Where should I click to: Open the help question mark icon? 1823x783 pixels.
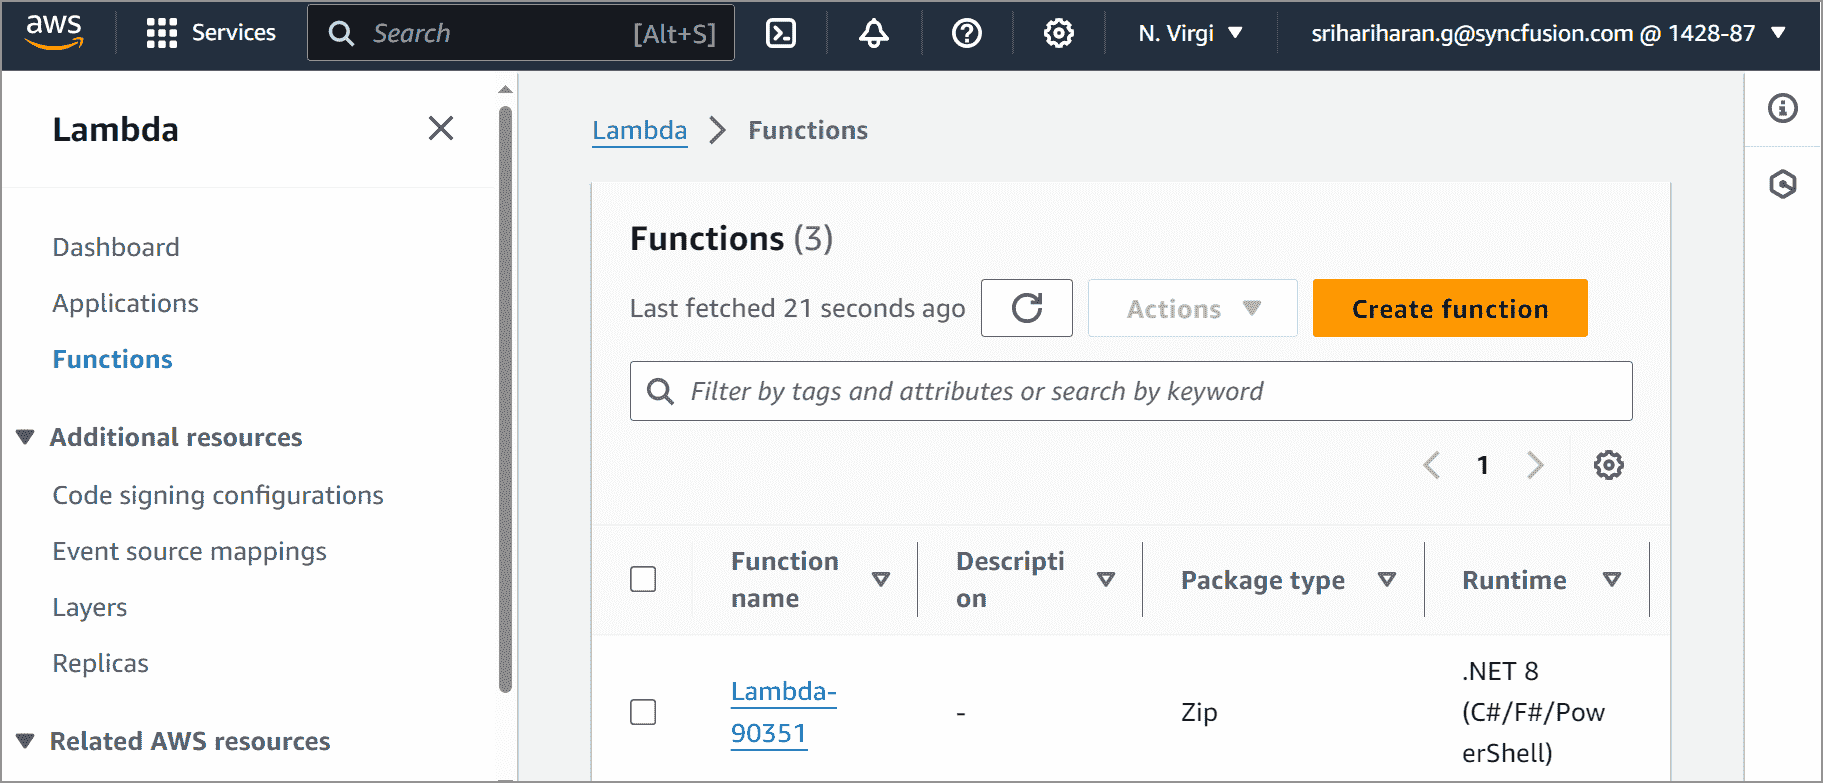click(967, 33)
